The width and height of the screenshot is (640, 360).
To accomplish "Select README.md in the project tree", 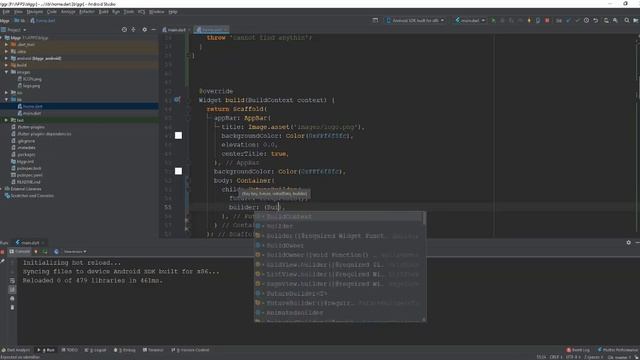I will click(28, 182).
